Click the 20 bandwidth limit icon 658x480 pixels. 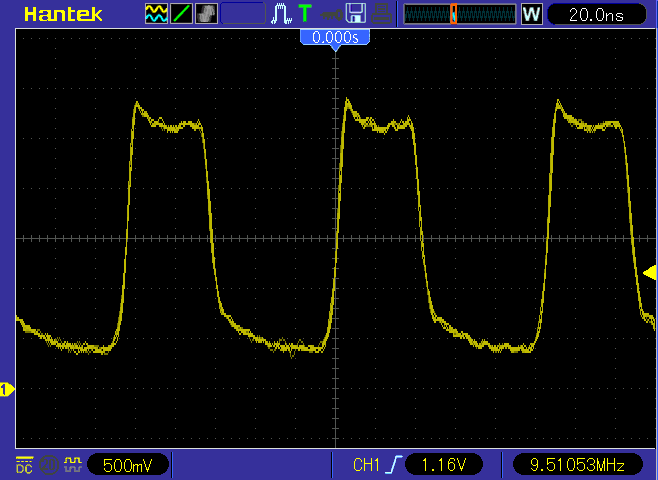click(x=49, y=465)
